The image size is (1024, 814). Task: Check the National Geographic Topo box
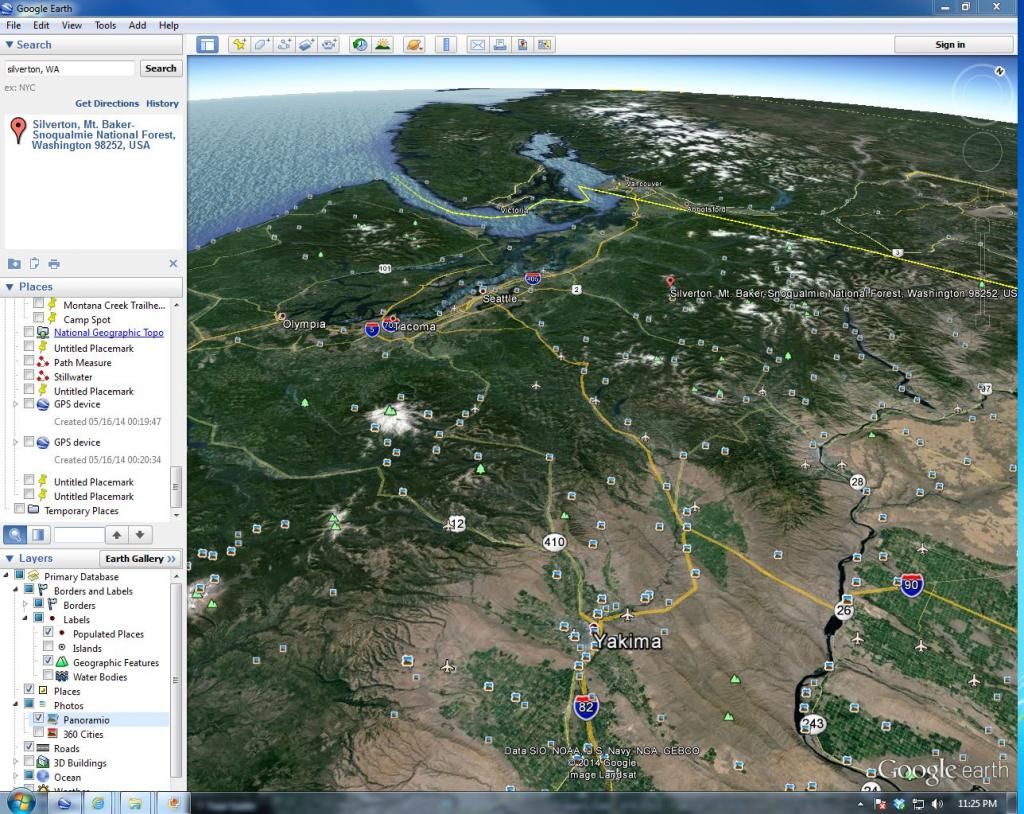tap(29, 332)
